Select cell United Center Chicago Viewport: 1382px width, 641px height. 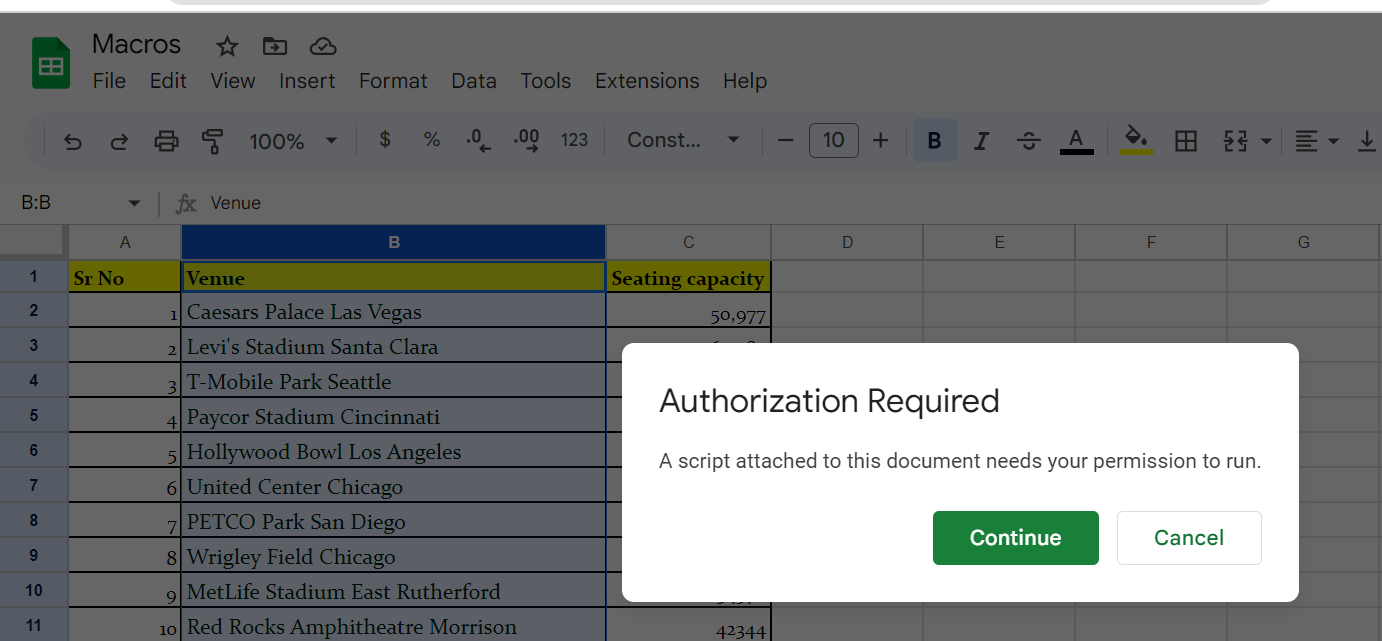[x=394, y=486]
